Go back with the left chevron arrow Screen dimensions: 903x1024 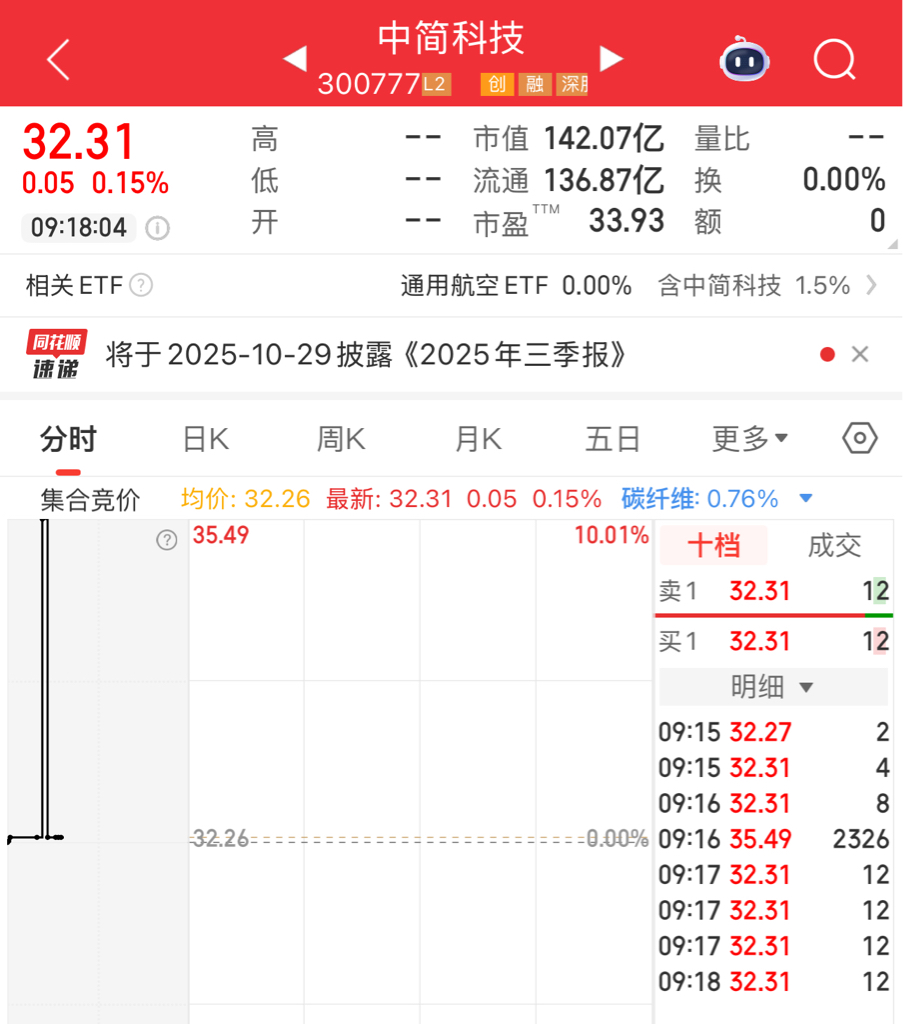pyautogui.click(x=58, y=60)
